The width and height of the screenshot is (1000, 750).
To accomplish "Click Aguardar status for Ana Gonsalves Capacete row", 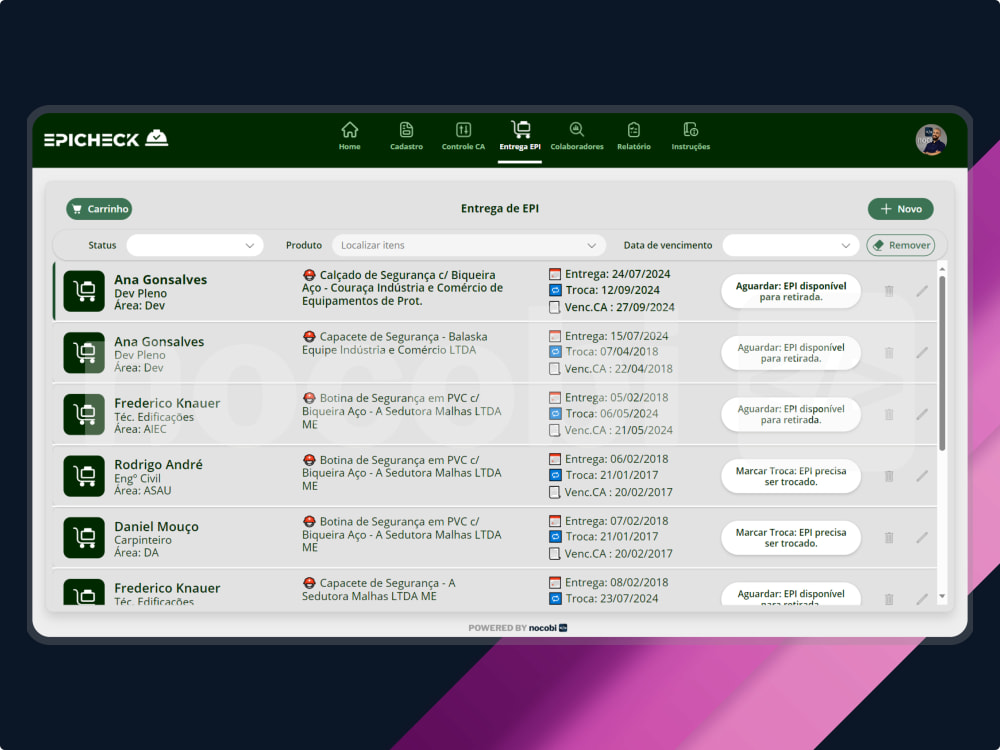I will [x=791, y=353].
